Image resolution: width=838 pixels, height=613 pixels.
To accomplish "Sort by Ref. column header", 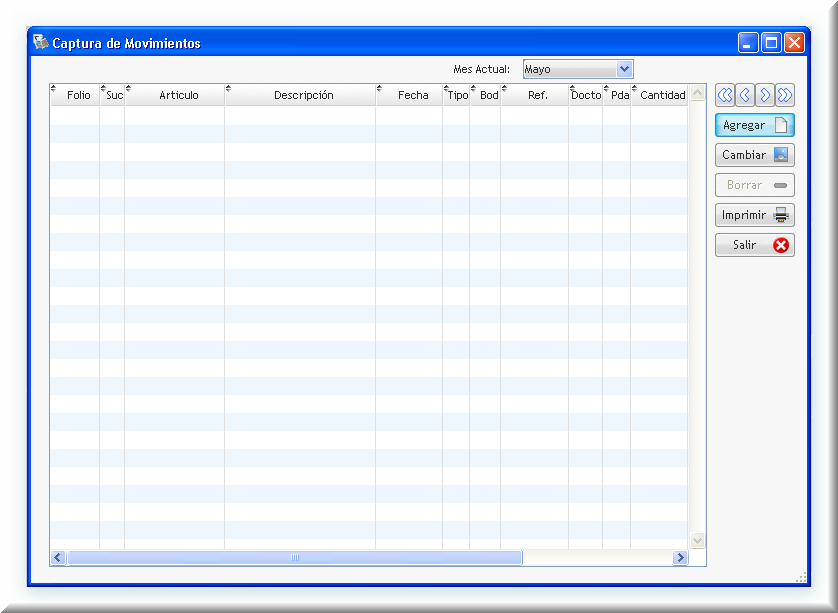I will [535, 95].
